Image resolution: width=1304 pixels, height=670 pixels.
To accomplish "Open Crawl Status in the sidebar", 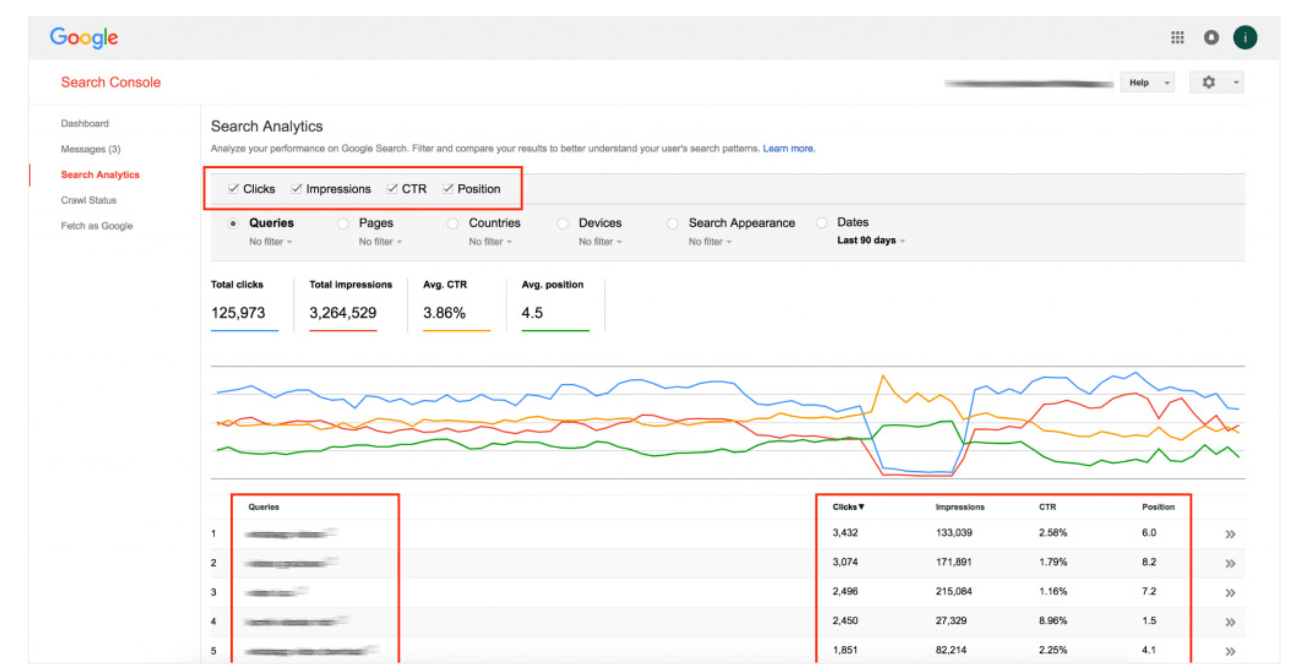I will point(89,200).
